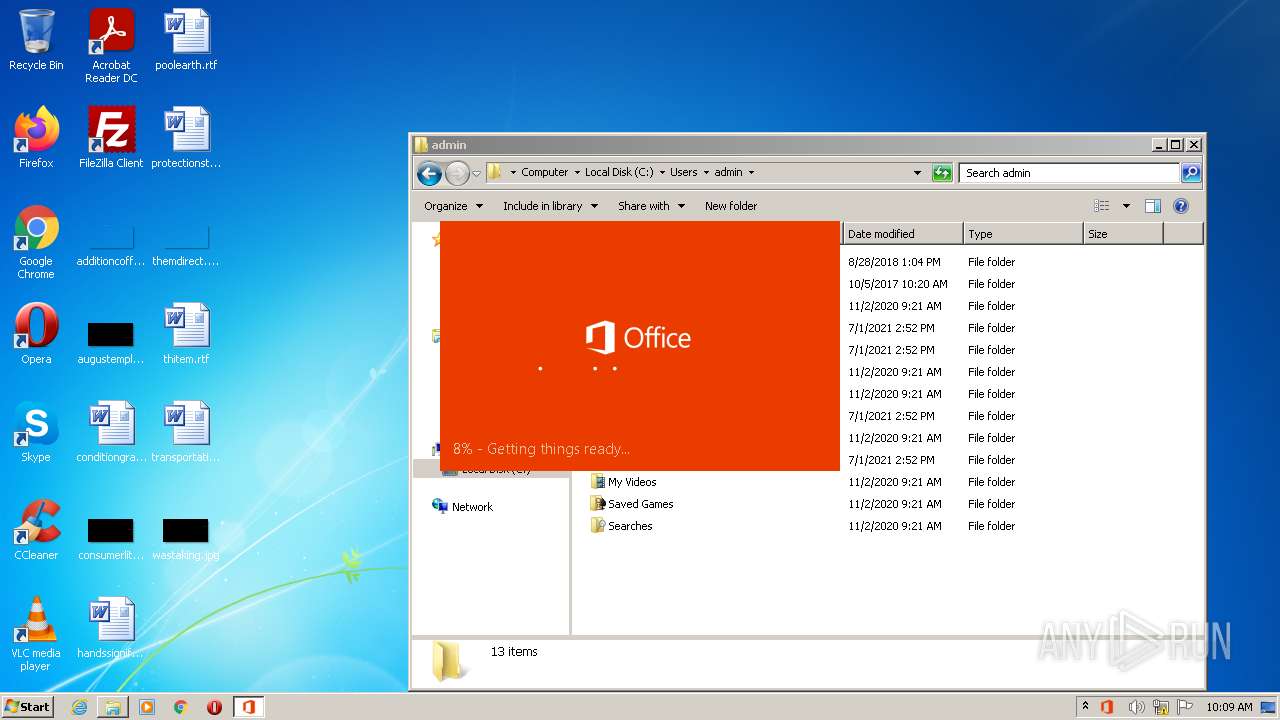Click the volume speaker tray icon

(1136, 707)
